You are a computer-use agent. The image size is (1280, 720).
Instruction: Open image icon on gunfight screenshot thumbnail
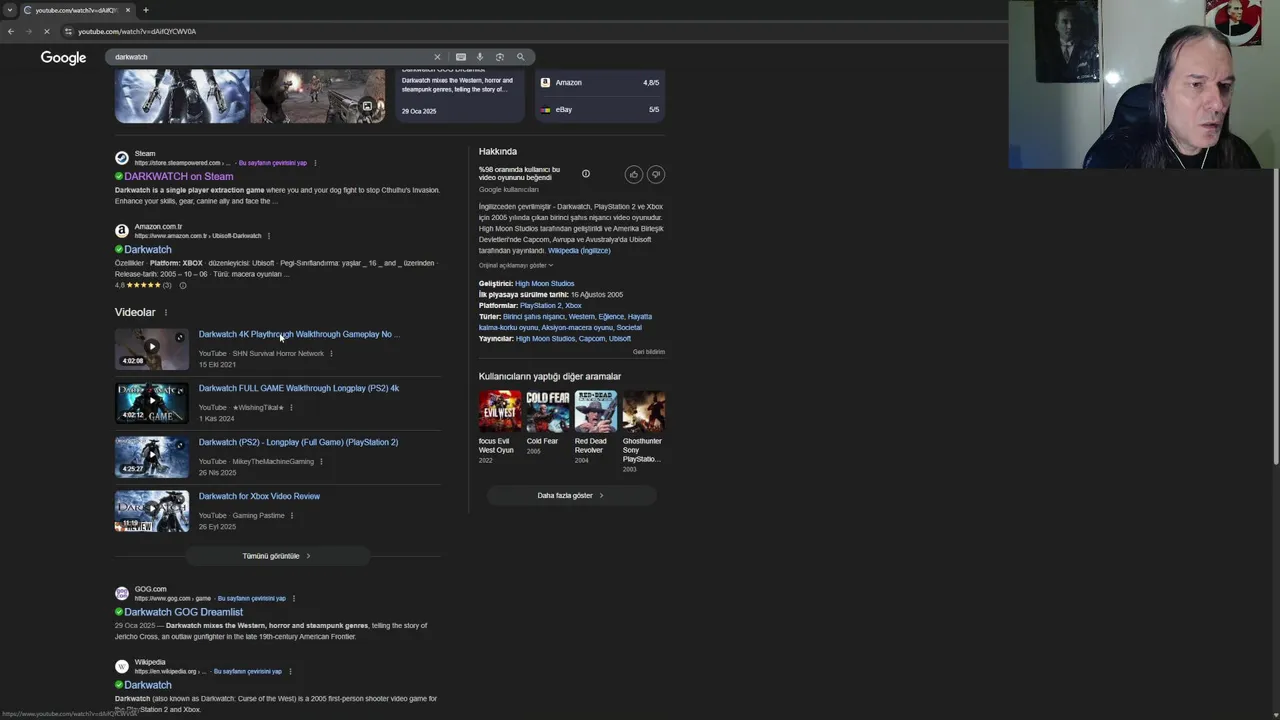point(367,106)
